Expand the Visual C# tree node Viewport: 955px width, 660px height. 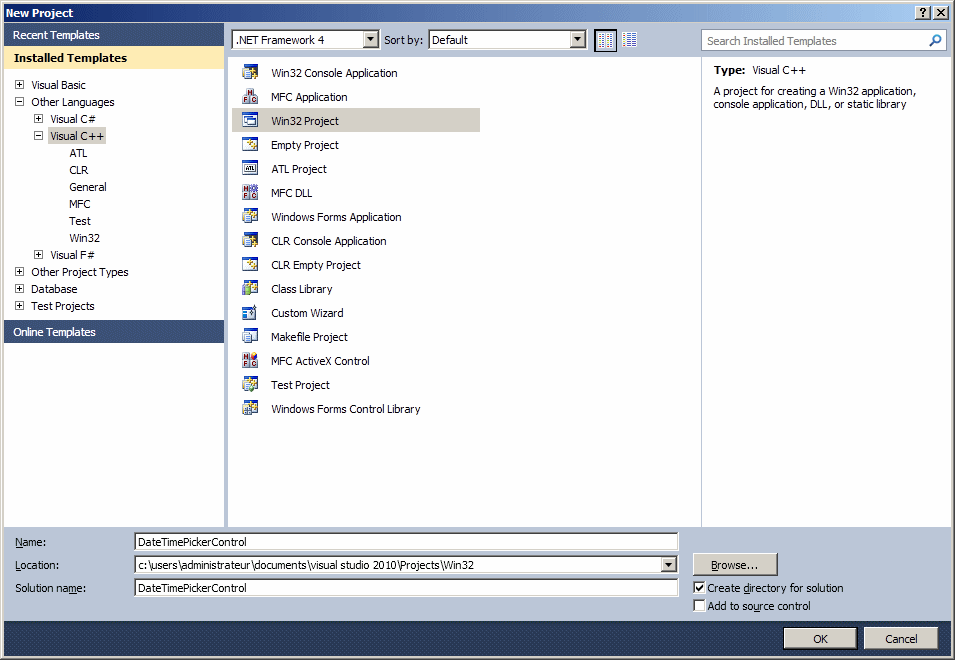point(38,119)
